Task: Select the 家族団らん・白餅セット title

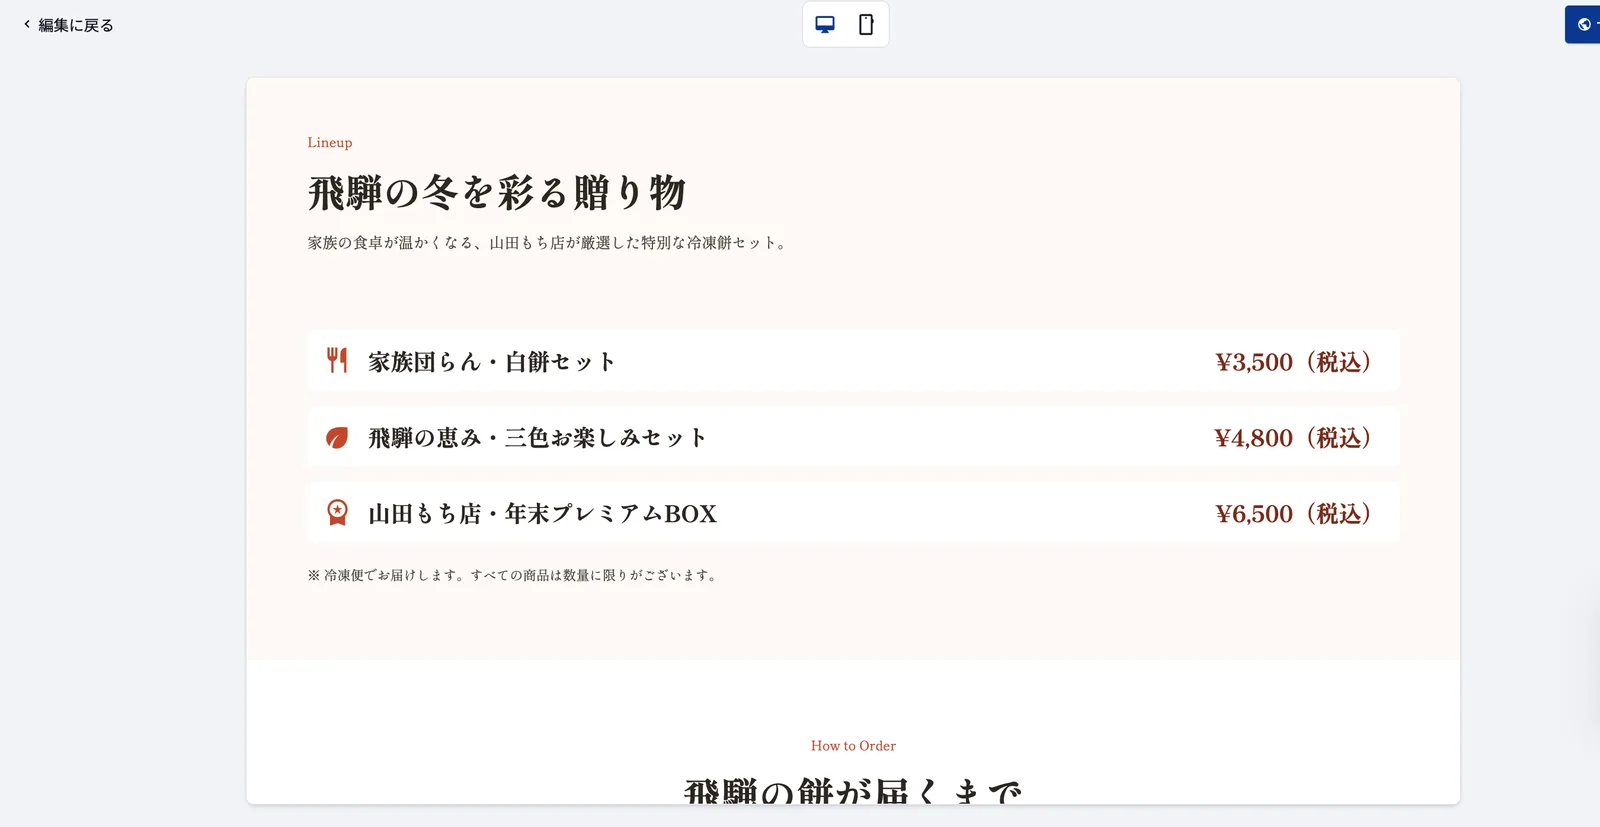Action: pos(491,362)
